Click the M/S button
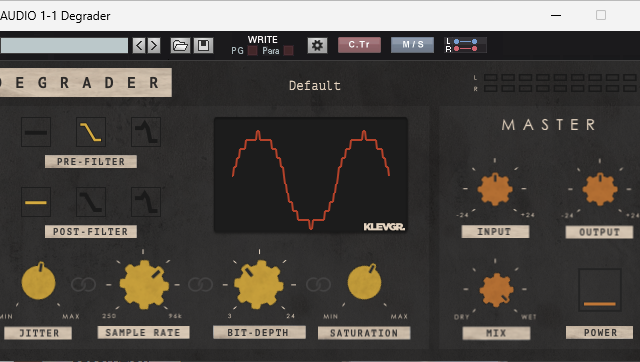The image size is (640, 362). 412,45
